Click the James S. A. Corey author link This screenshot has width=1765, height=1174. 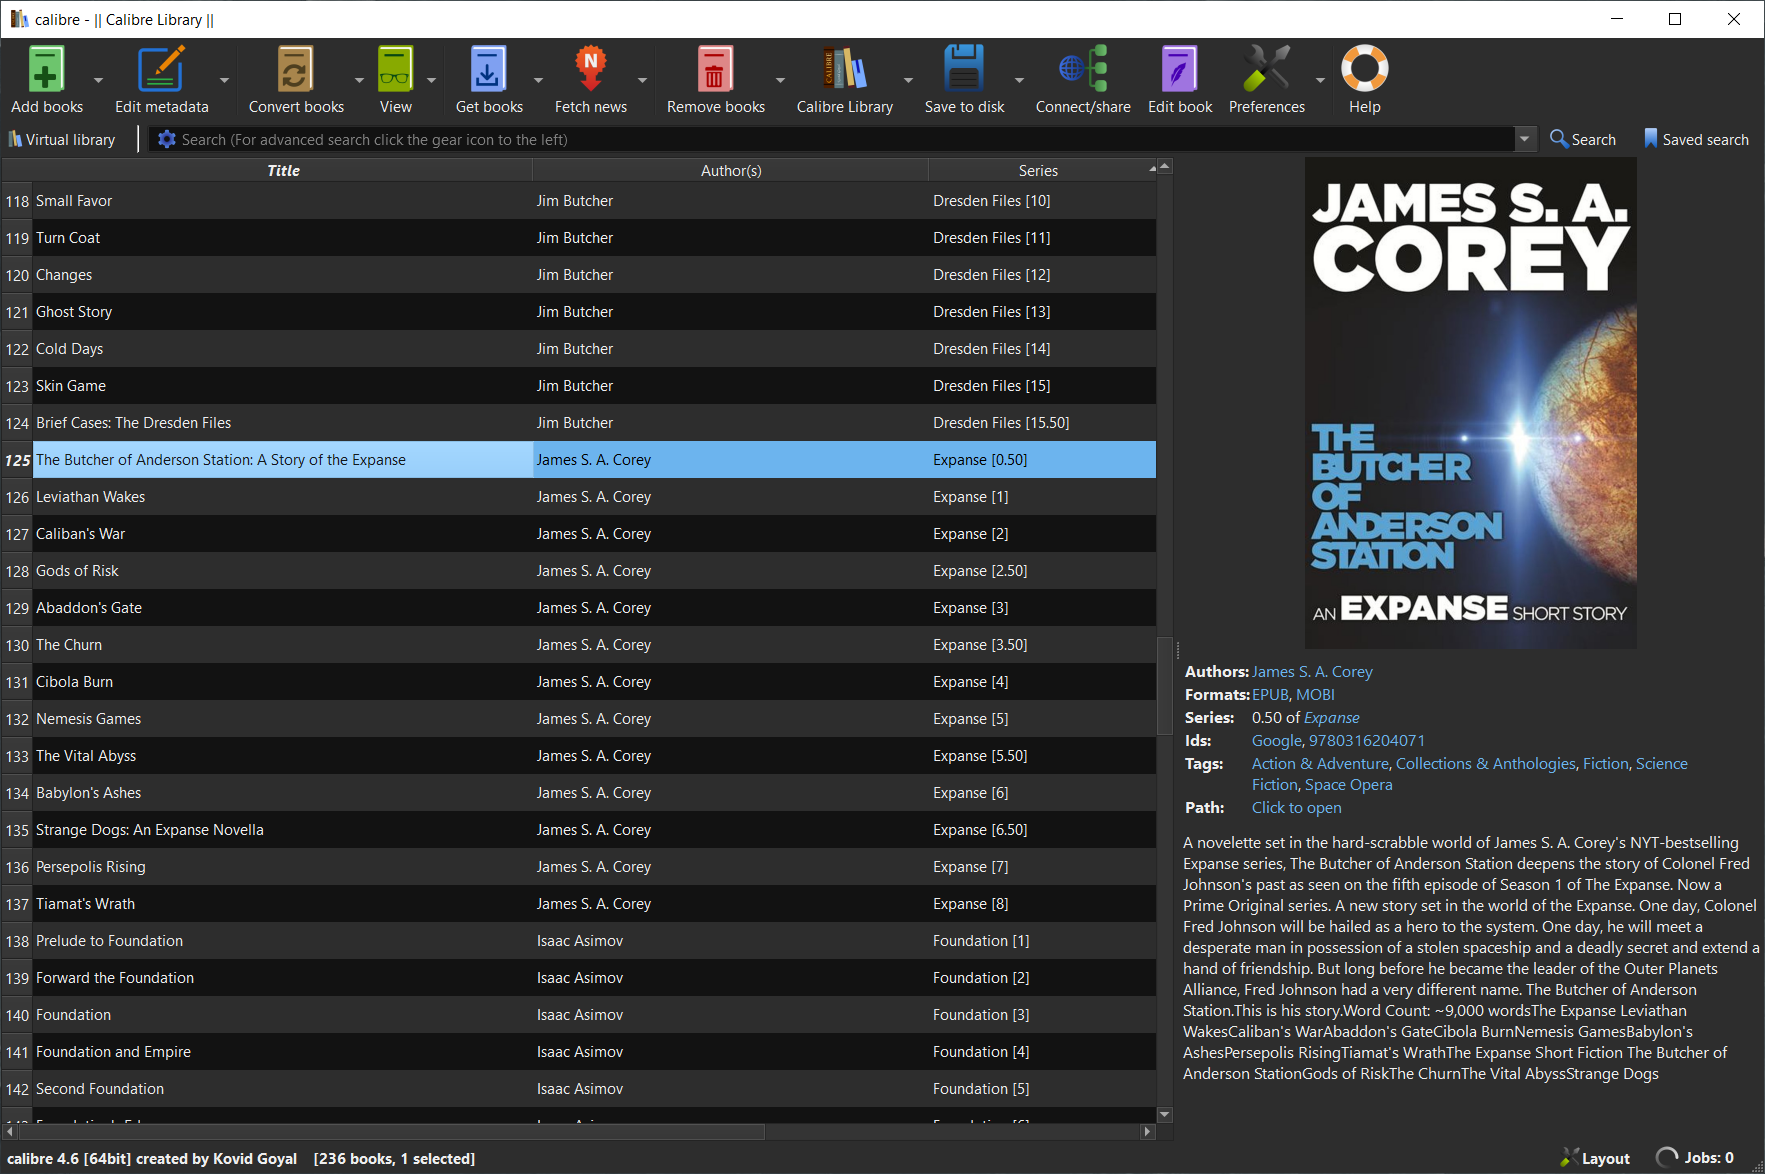(x=1312, y=672)
